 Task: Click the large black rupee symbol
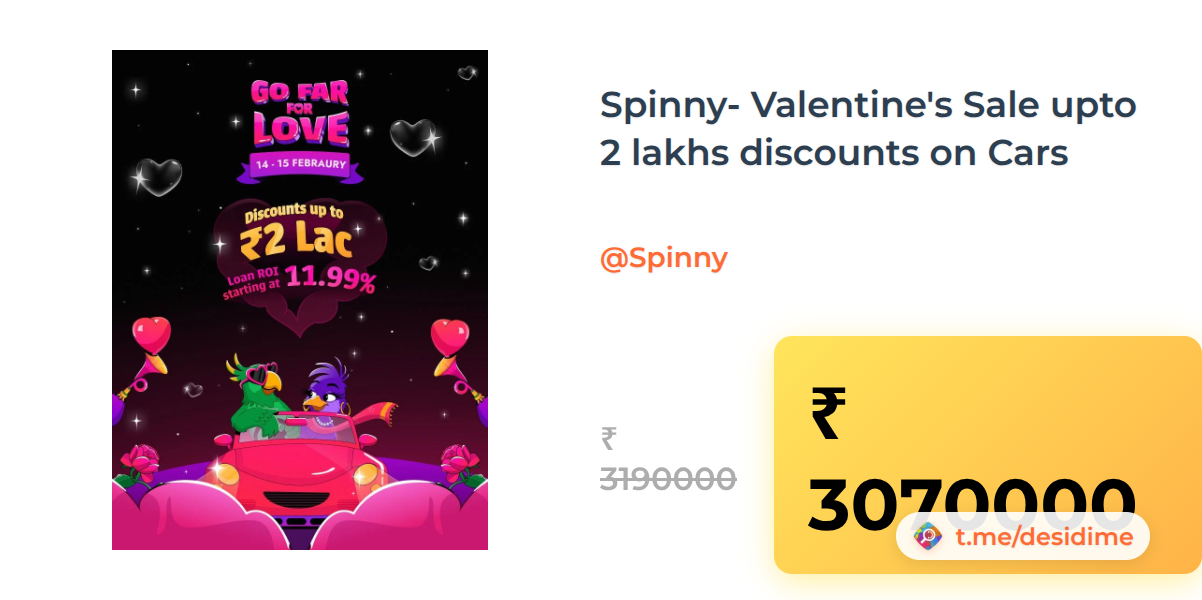829,414
